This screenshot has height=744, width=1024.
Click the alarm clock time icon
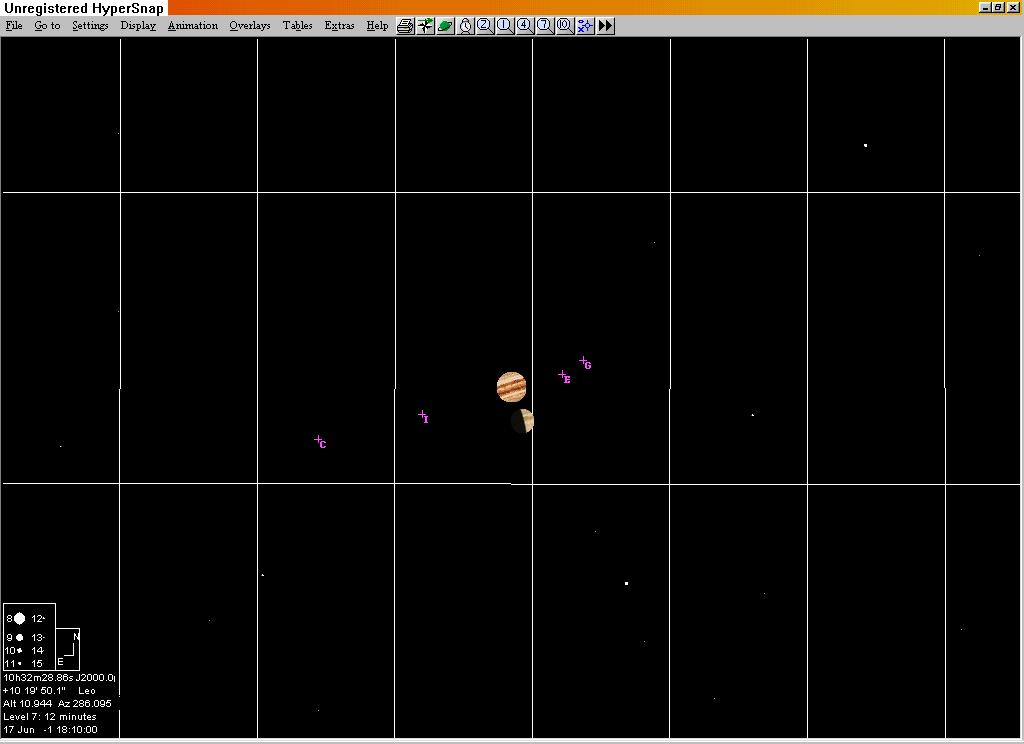point(465,26)
